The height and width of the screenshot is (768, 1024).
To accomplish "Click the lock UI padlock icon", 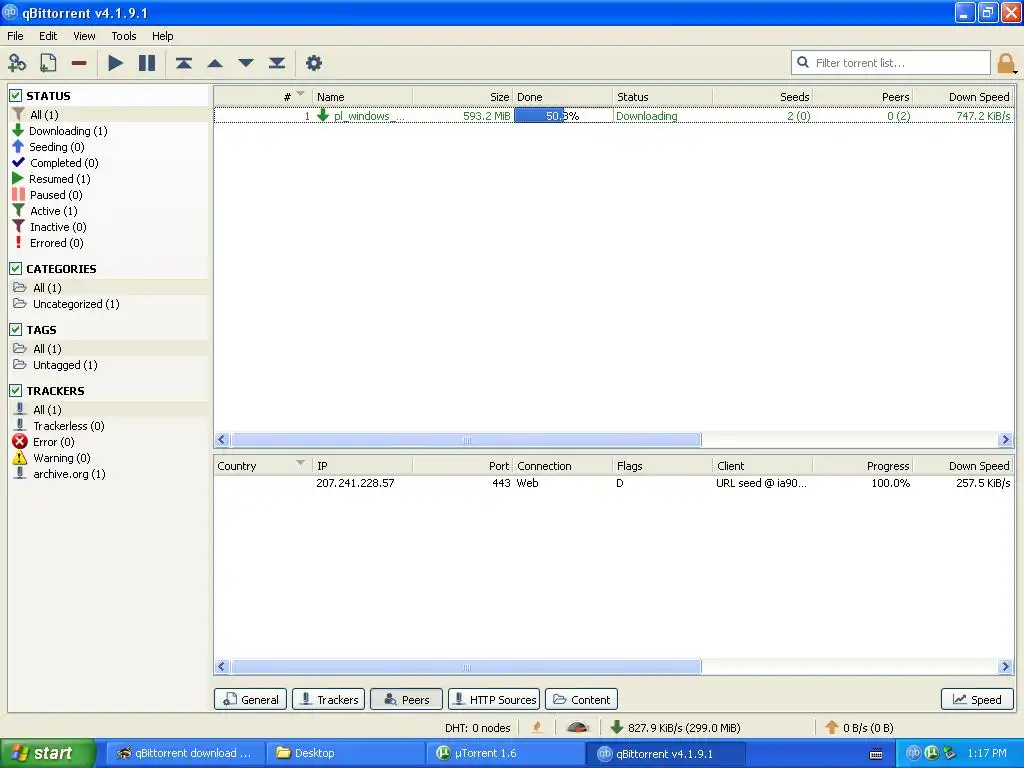I will [1006, 63].
